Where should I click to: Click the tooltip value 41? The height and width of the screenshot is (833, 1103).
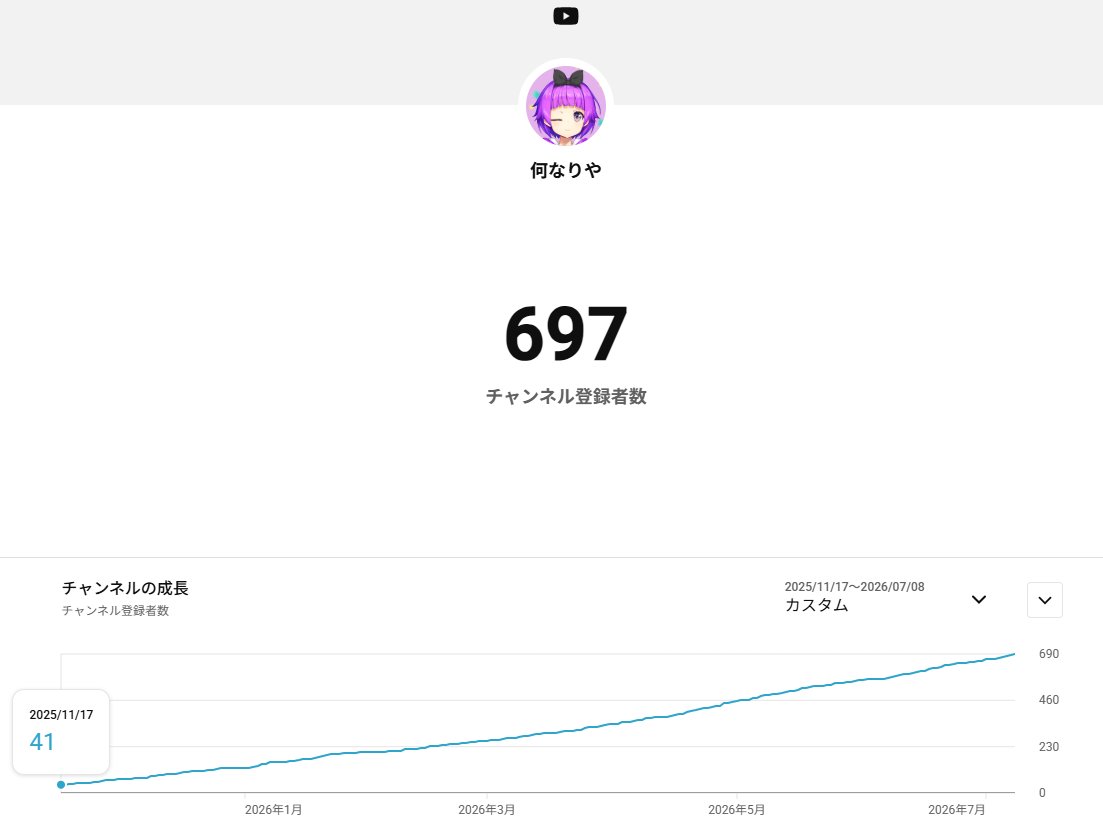point(42,742)
